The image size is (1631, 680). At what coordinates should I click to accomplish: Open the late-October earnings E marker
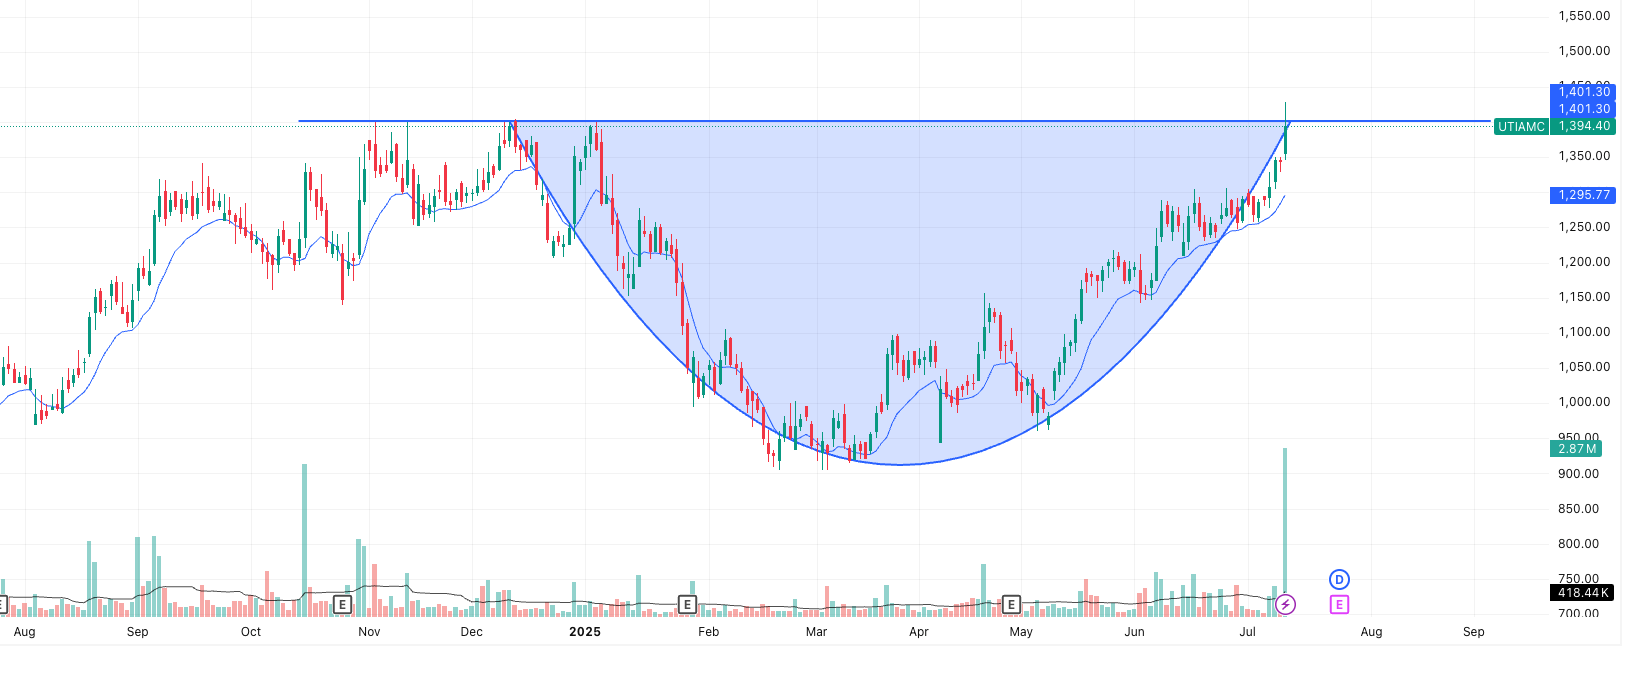342,604
